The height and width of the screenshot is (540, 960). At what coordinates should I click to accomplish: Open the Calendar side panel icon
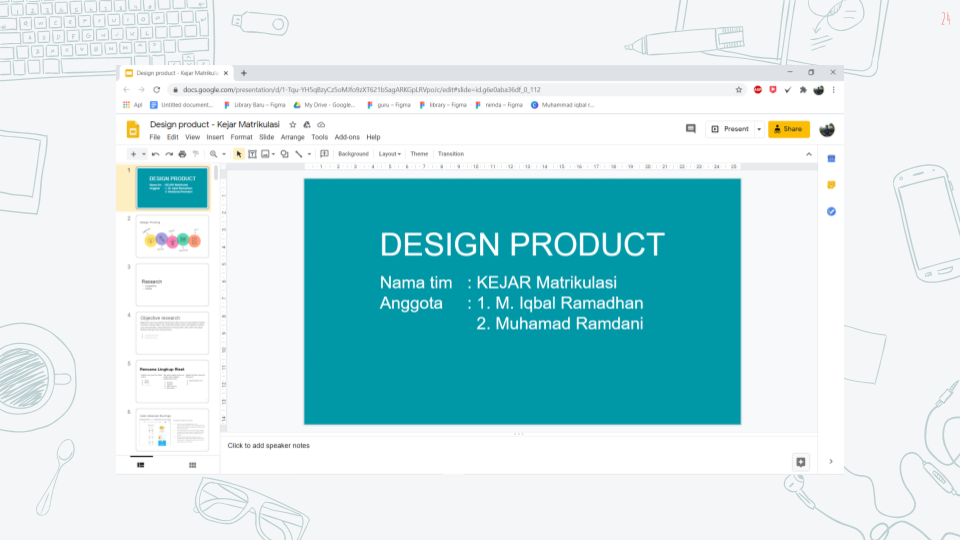[831, 159]
